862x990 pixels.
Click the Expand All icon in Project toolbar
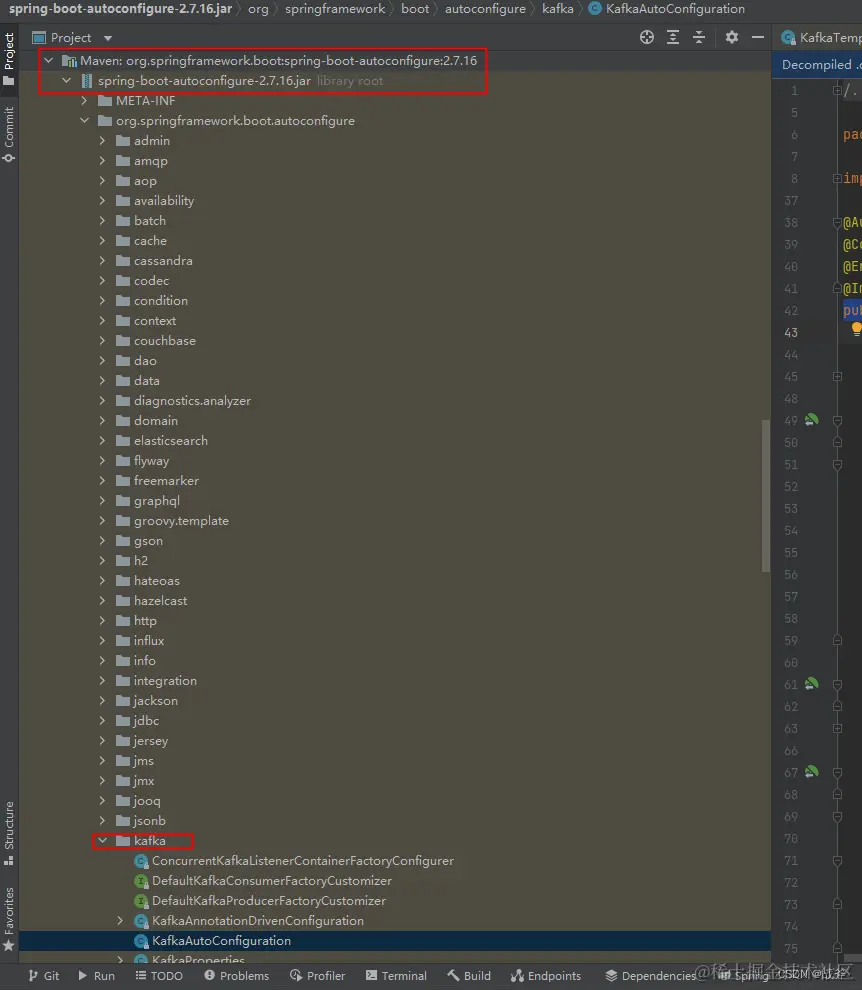pyautogui.click(x=673, y=37)
